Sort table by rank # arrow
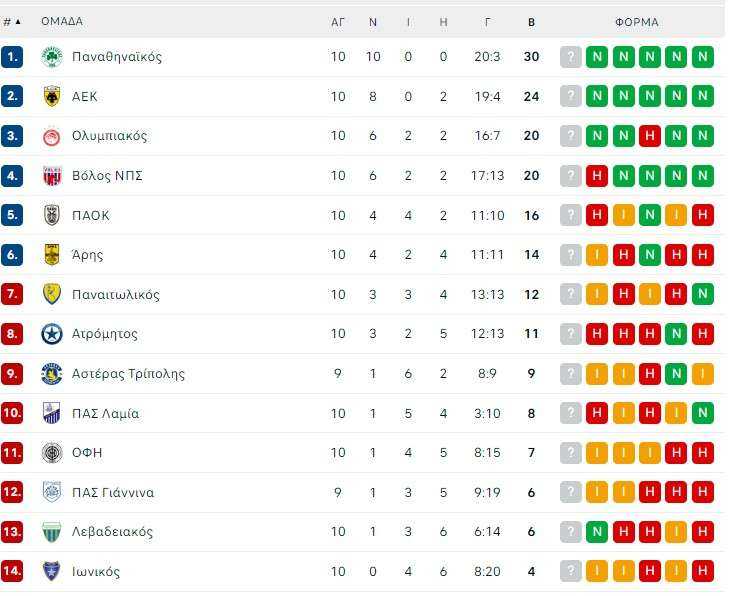 [12, 22]
